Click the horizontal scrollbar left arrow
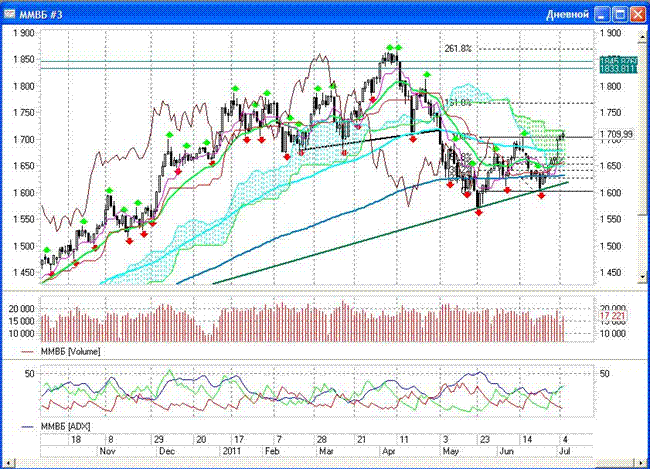The width and height of the screenshot is (650, 469). click(8, 462)
